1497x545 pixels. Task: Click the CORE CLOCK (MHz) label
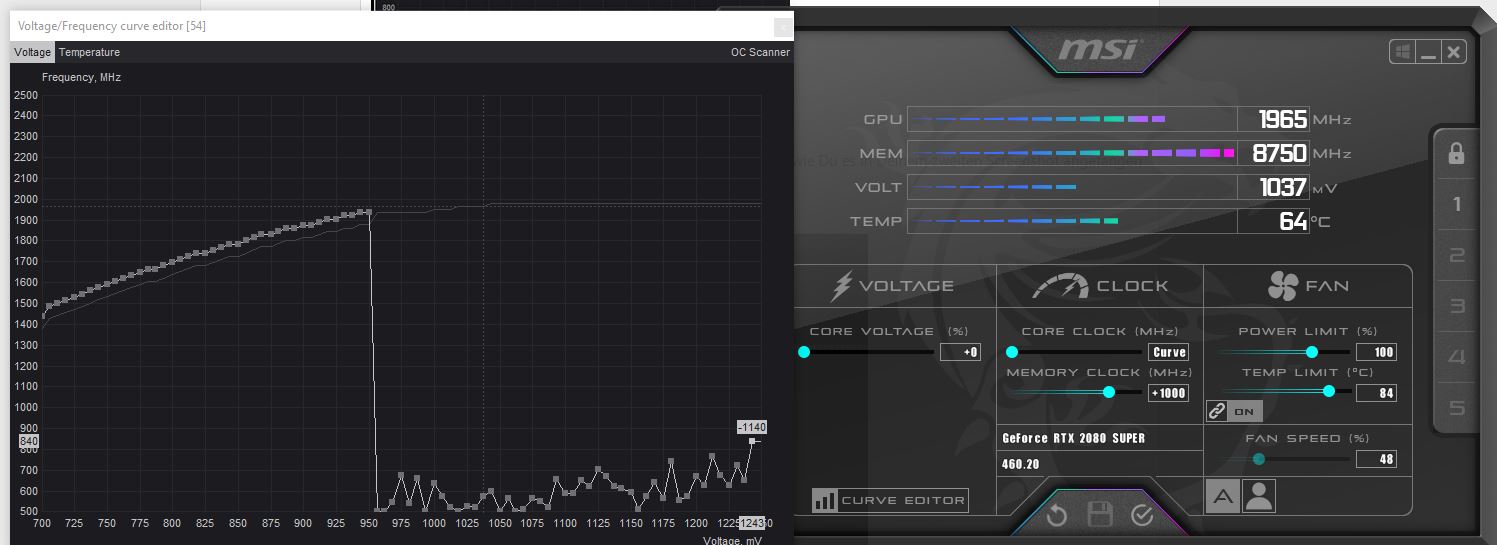[x=1100, y=331]
